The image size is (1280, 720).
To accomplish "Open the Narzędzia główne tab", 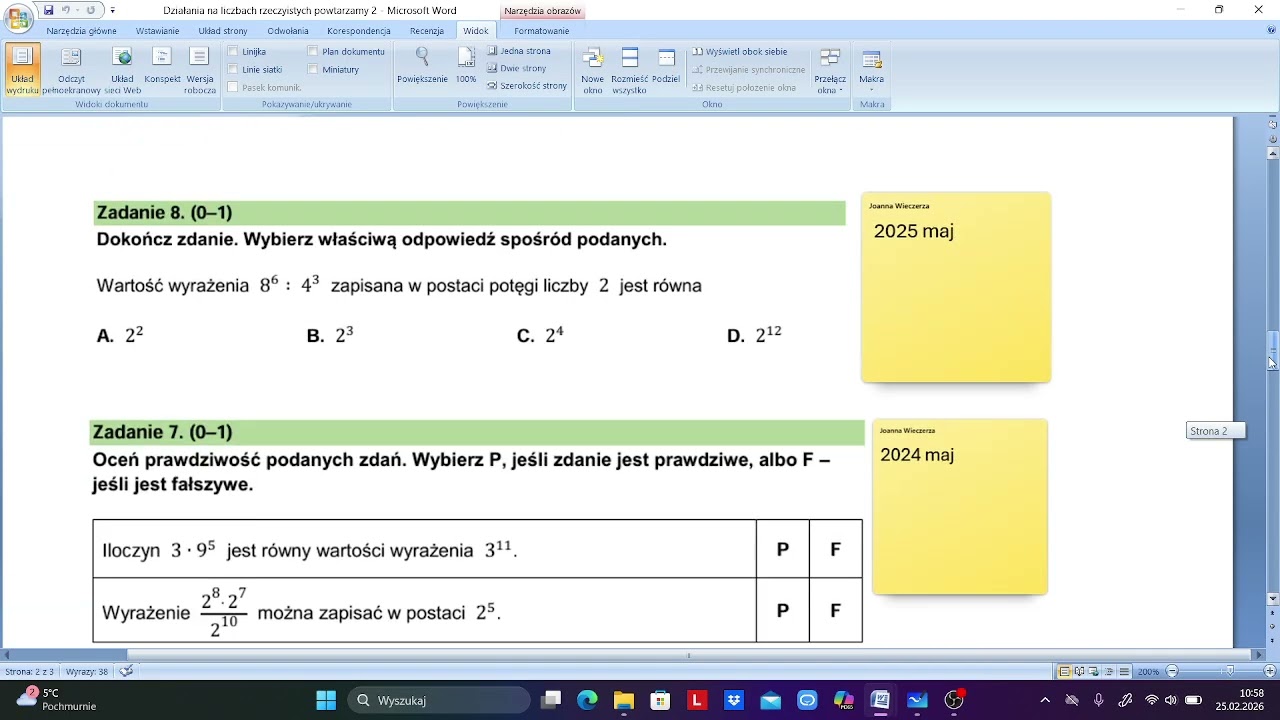I will [x=82, y=31].
